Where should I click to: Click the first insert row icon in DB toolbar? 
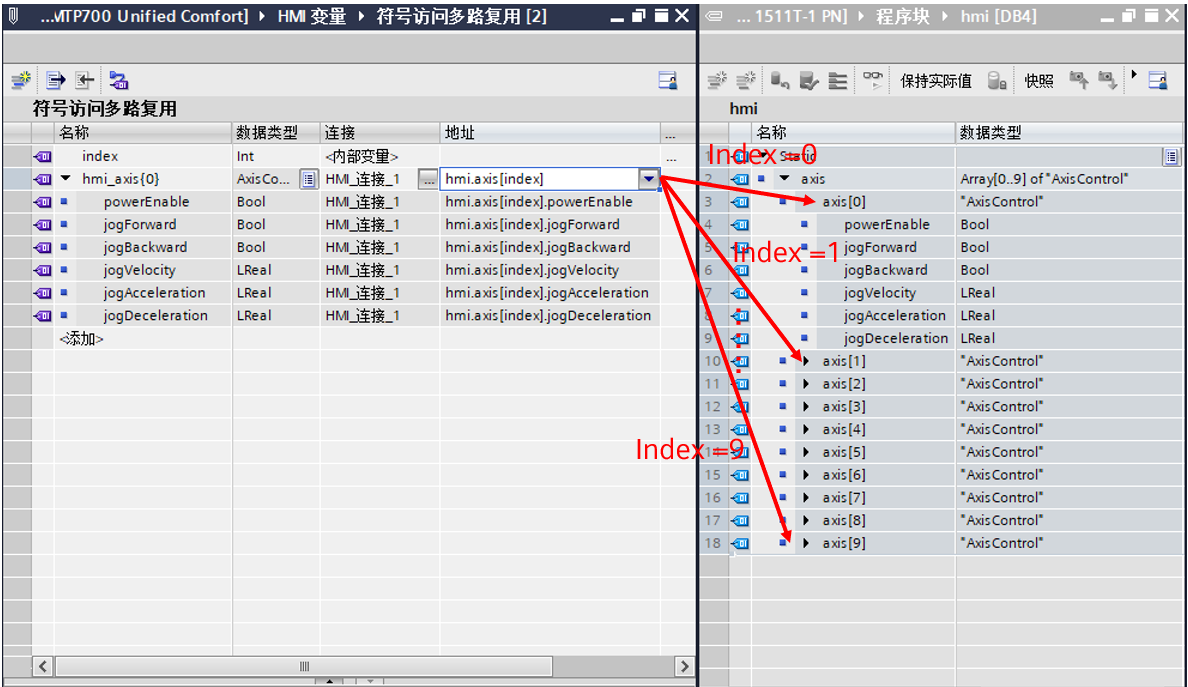point(717,81)
